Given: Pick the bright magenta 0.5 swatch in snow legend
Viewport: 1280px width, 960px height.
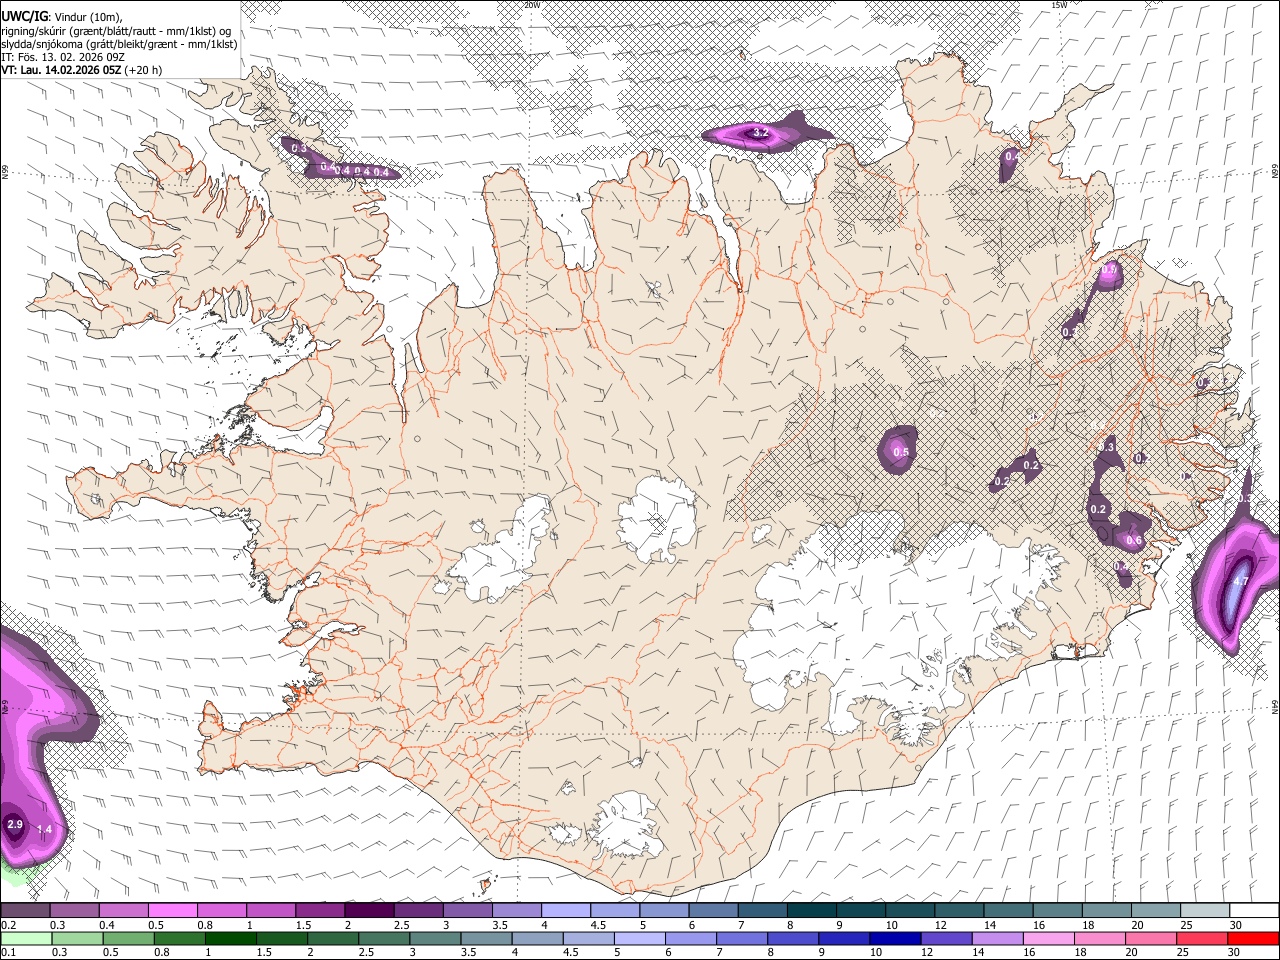Looking at the screenshot, I should click(x=172, y=911).
